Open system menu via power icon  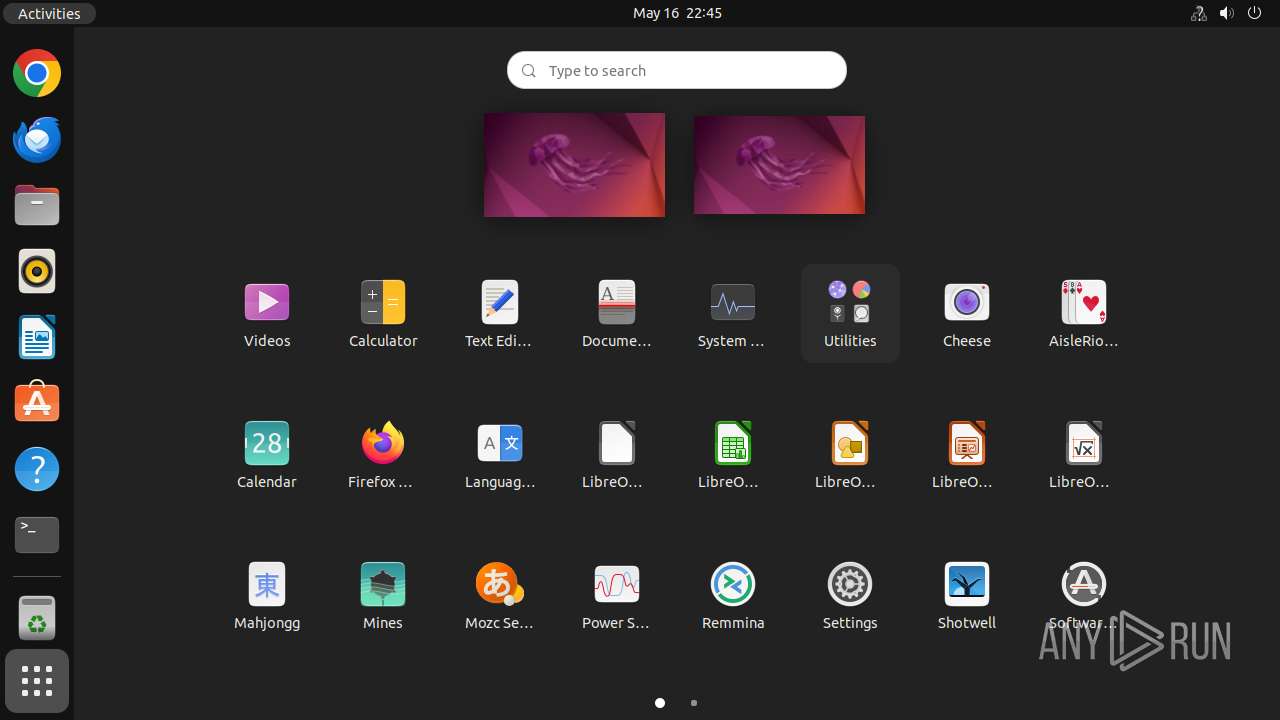1256,13
